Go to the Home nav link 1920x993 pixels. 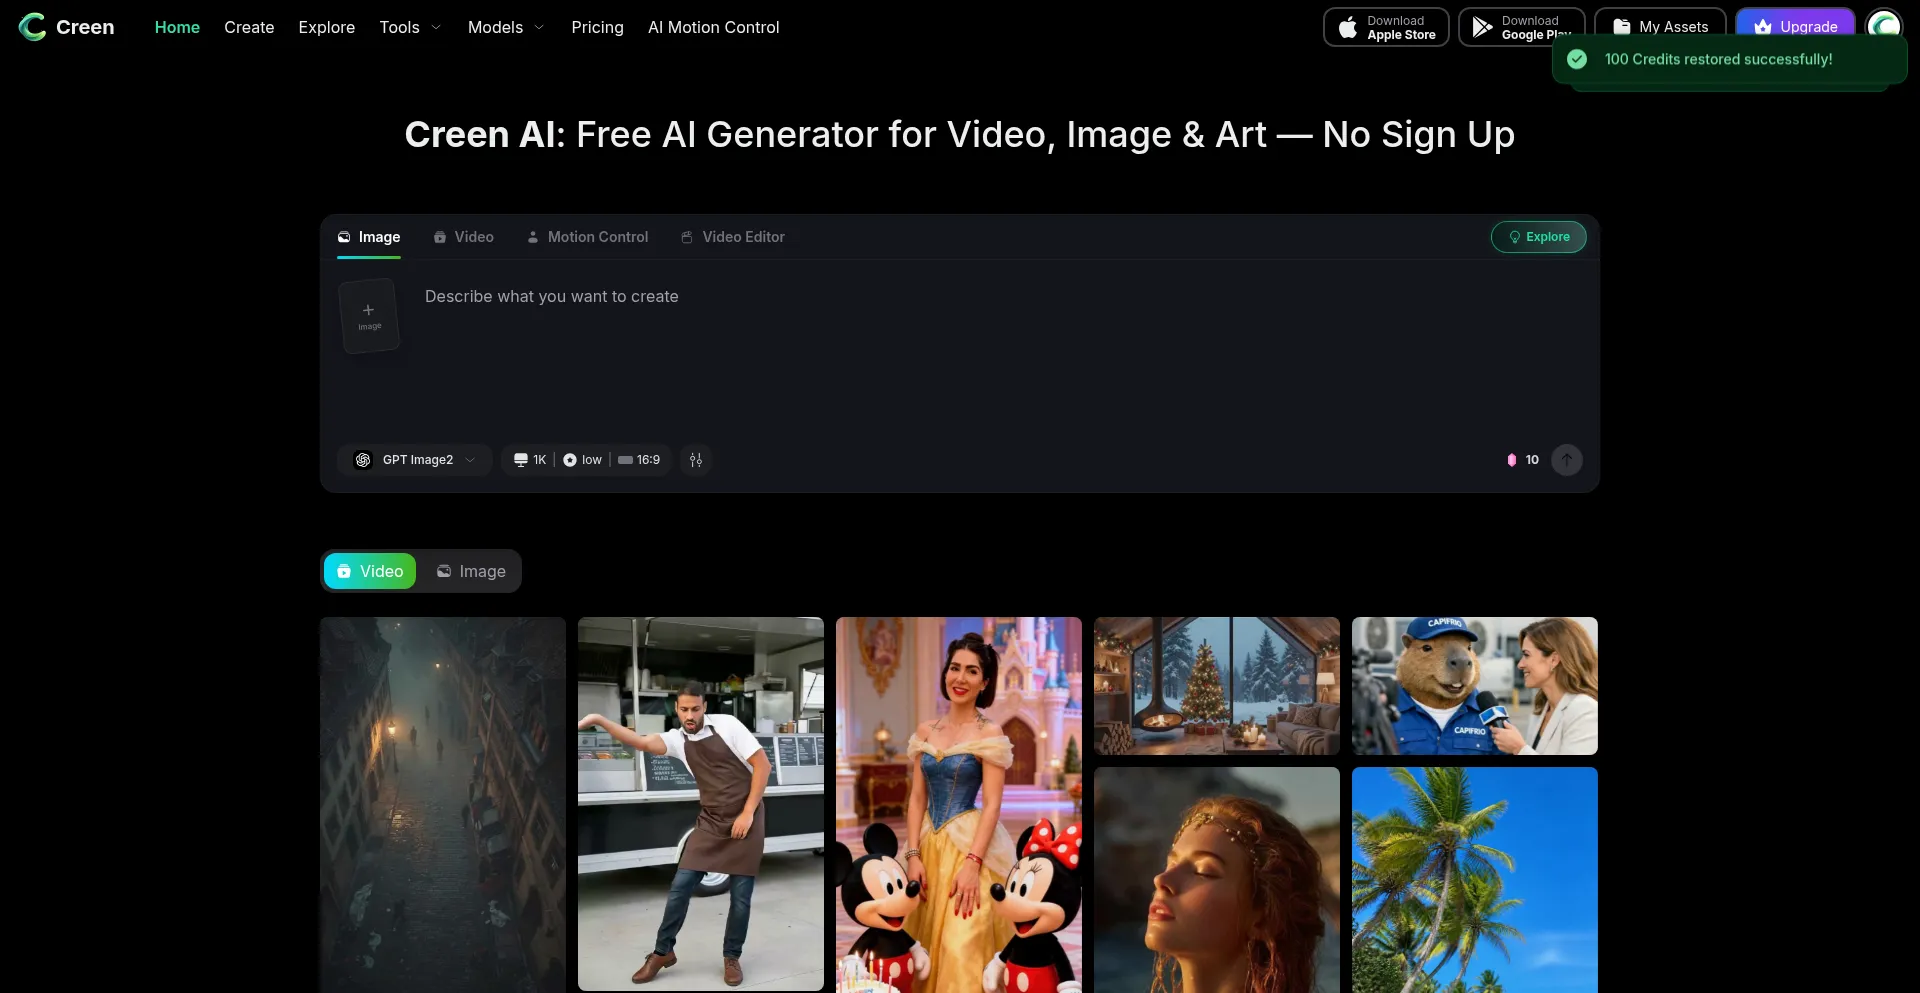[177, 27]
